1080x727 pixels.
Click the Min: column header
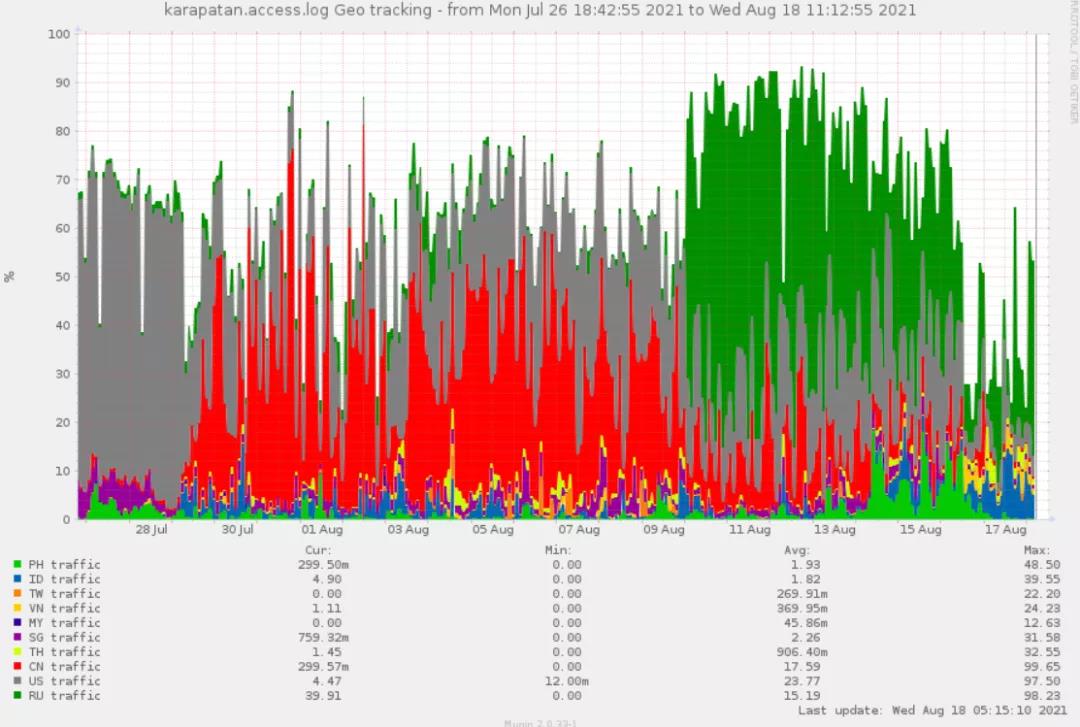coord(556,550)
